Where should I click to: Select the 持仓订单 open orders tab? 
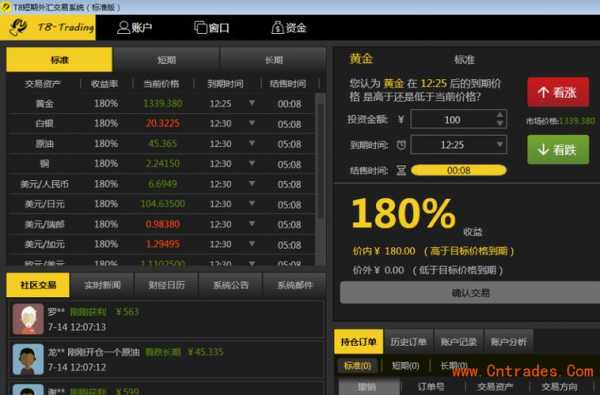pyautogui.click(x=359, y=341)
